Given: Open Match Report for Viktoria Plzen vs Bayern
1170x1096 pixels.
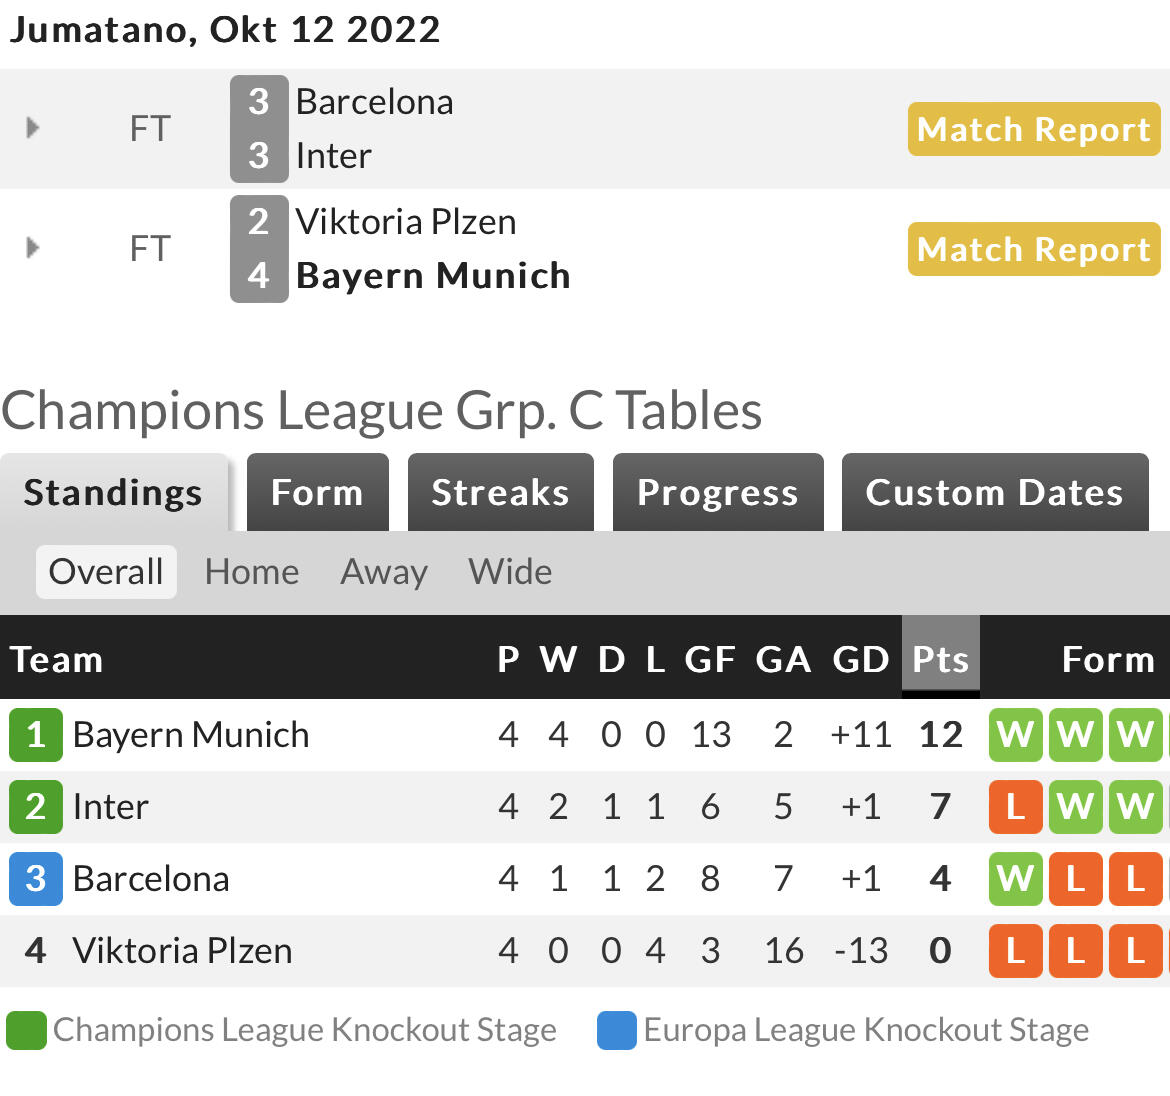Looking at the screenshot, I should 1033,248.
